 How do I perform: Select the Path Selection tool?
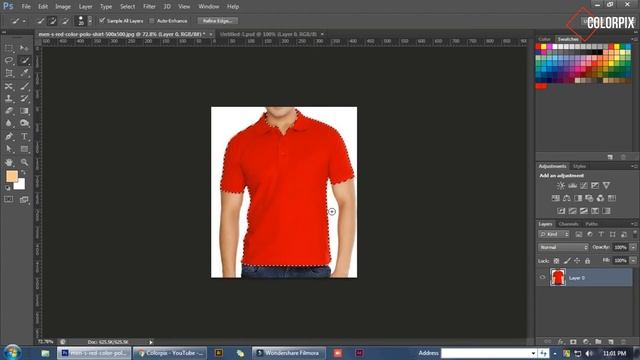tap(9, 149)
